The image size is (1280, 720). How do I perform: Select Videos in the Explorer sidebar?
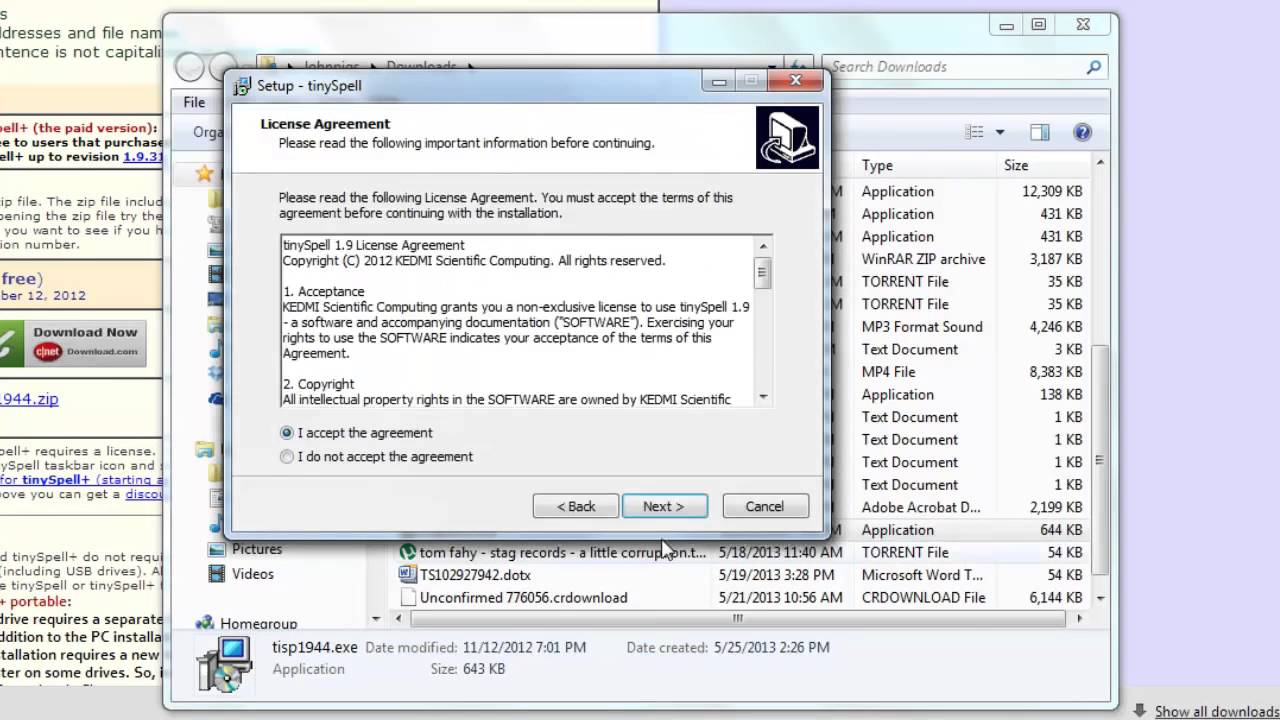pos(253,574)
